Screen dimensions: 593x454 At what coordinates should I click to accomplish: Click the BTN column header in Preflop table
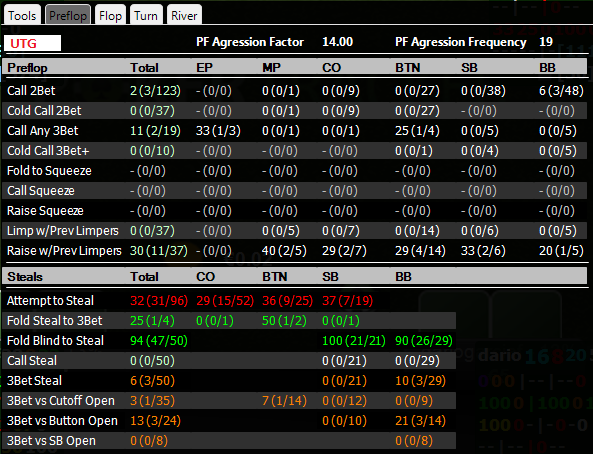pyautogui.click(x=408, y=68)
